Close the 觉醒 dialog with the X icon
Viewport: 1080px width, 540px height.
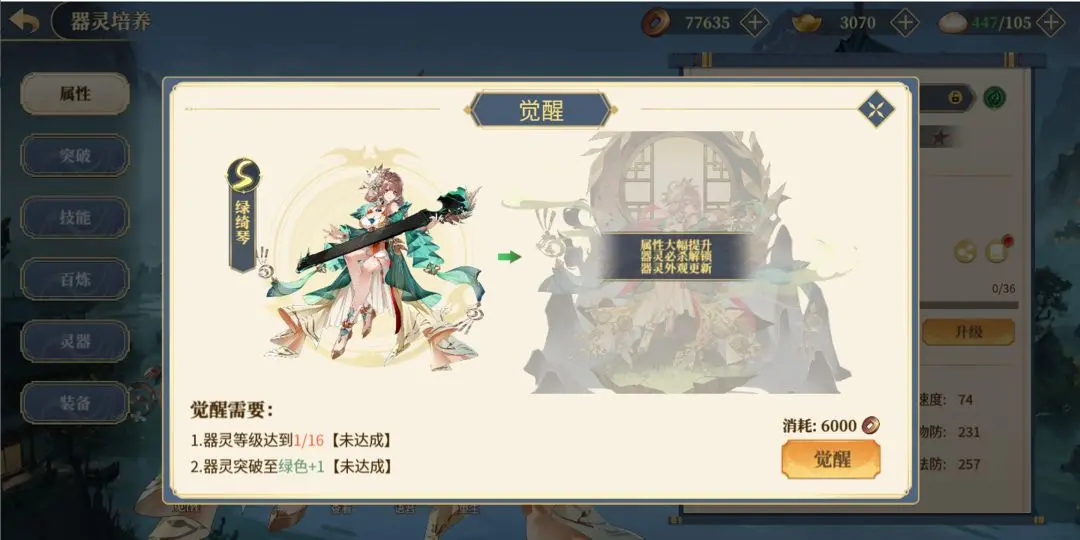tap(876, 109)
